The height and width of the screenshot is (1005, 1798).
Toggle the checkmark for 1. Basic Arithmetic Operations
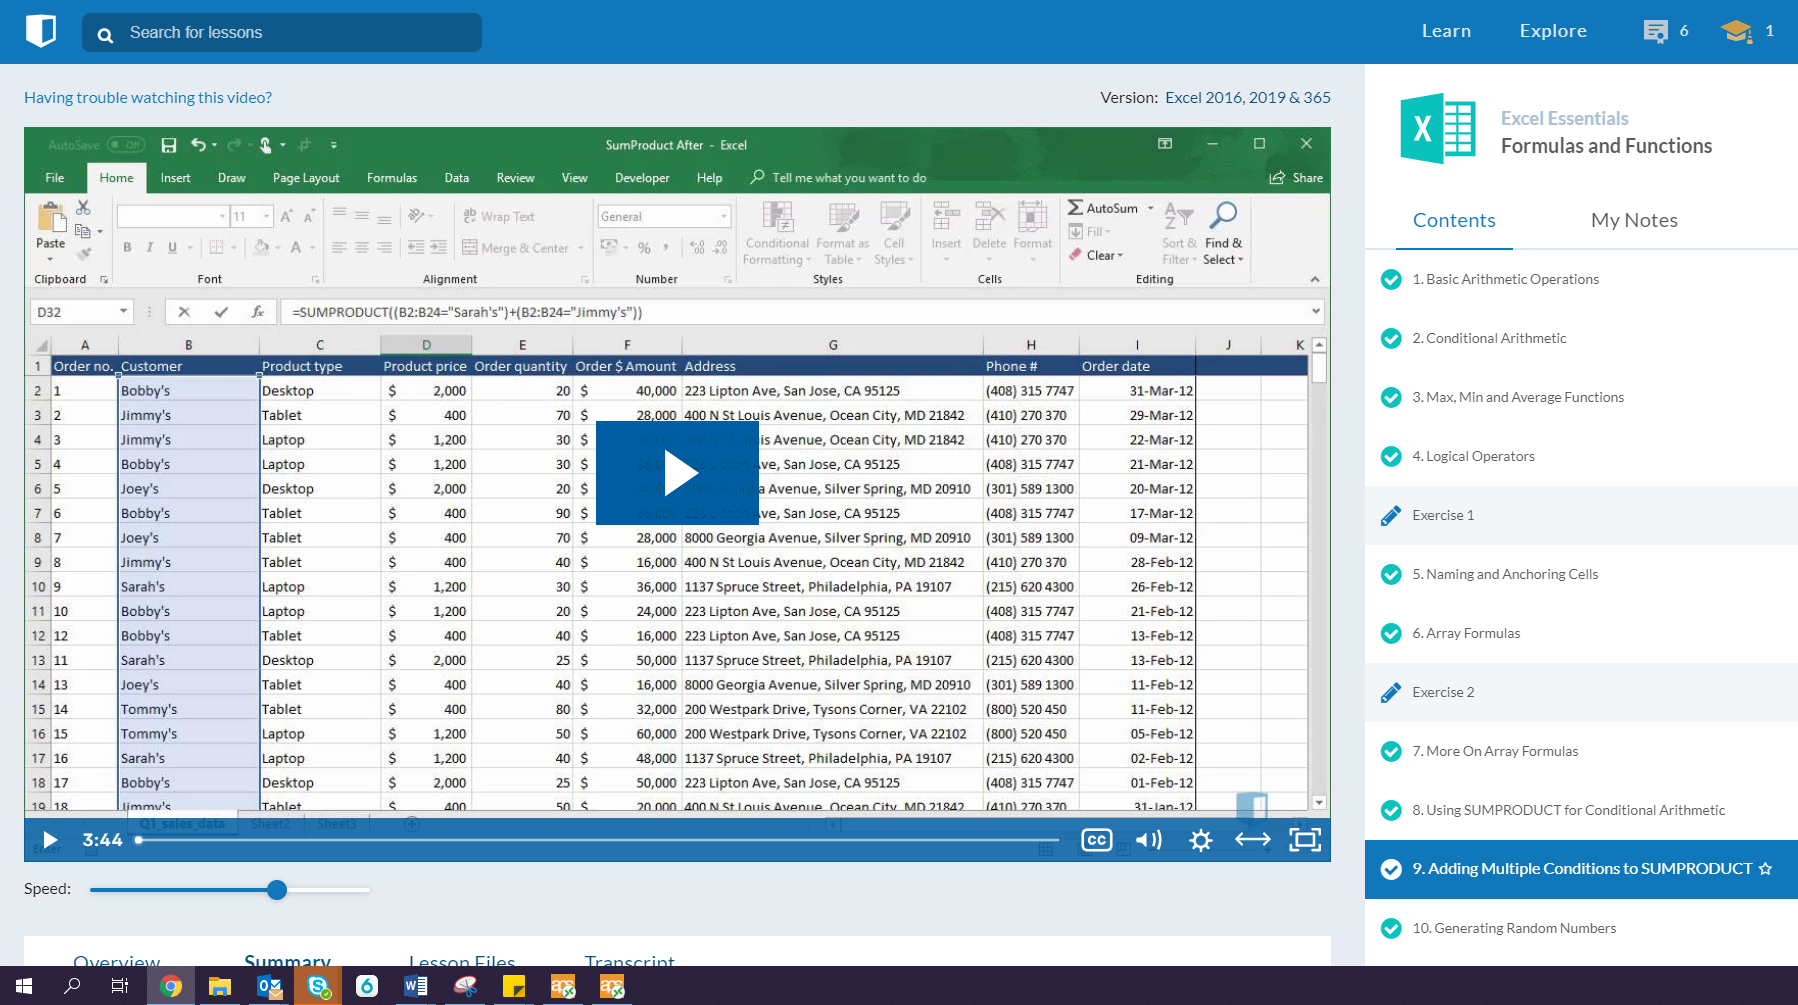tap(1391, 280)
